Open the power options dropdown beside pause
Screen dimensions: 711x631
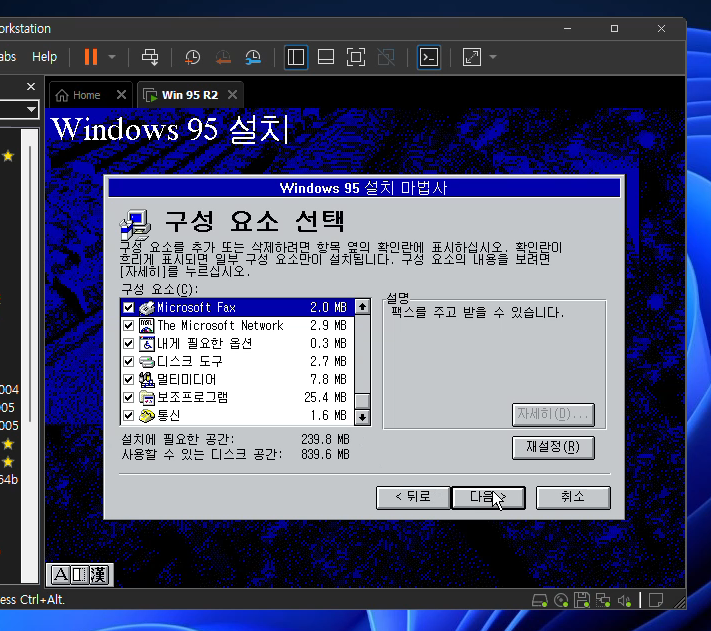coord(112,57)
